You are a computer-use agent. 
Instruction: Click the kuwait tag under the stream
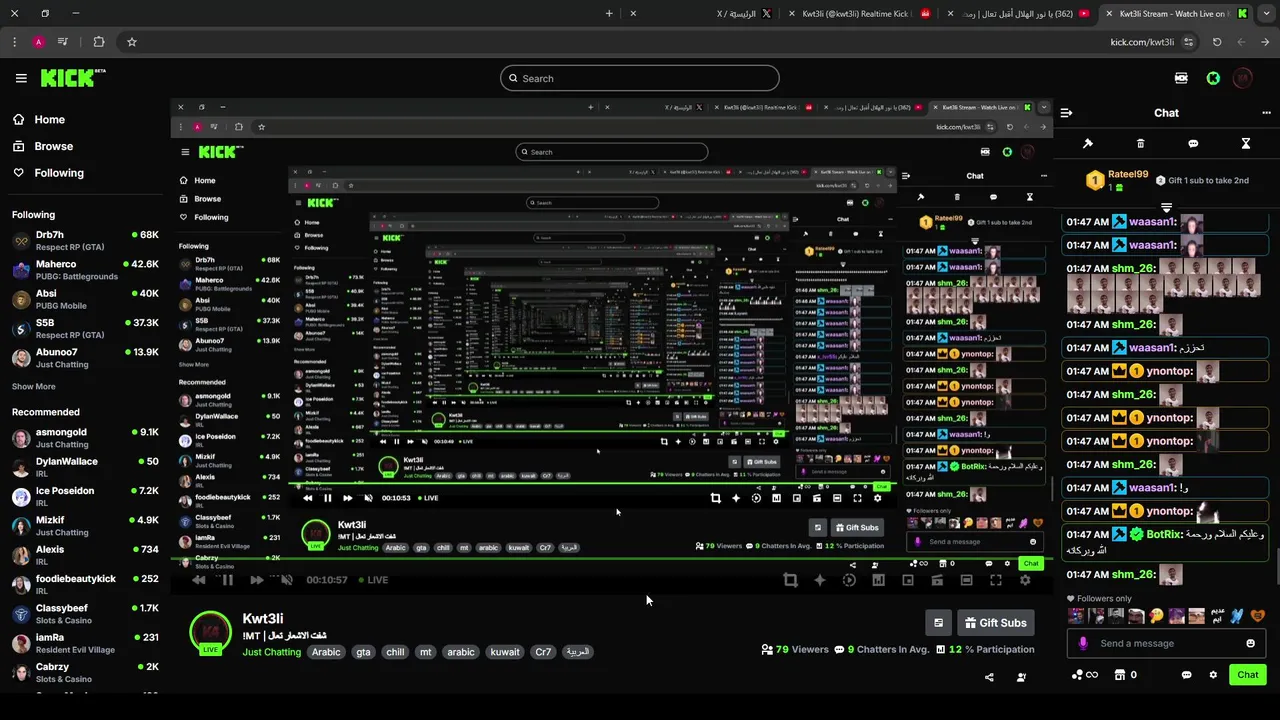[505, 652]
